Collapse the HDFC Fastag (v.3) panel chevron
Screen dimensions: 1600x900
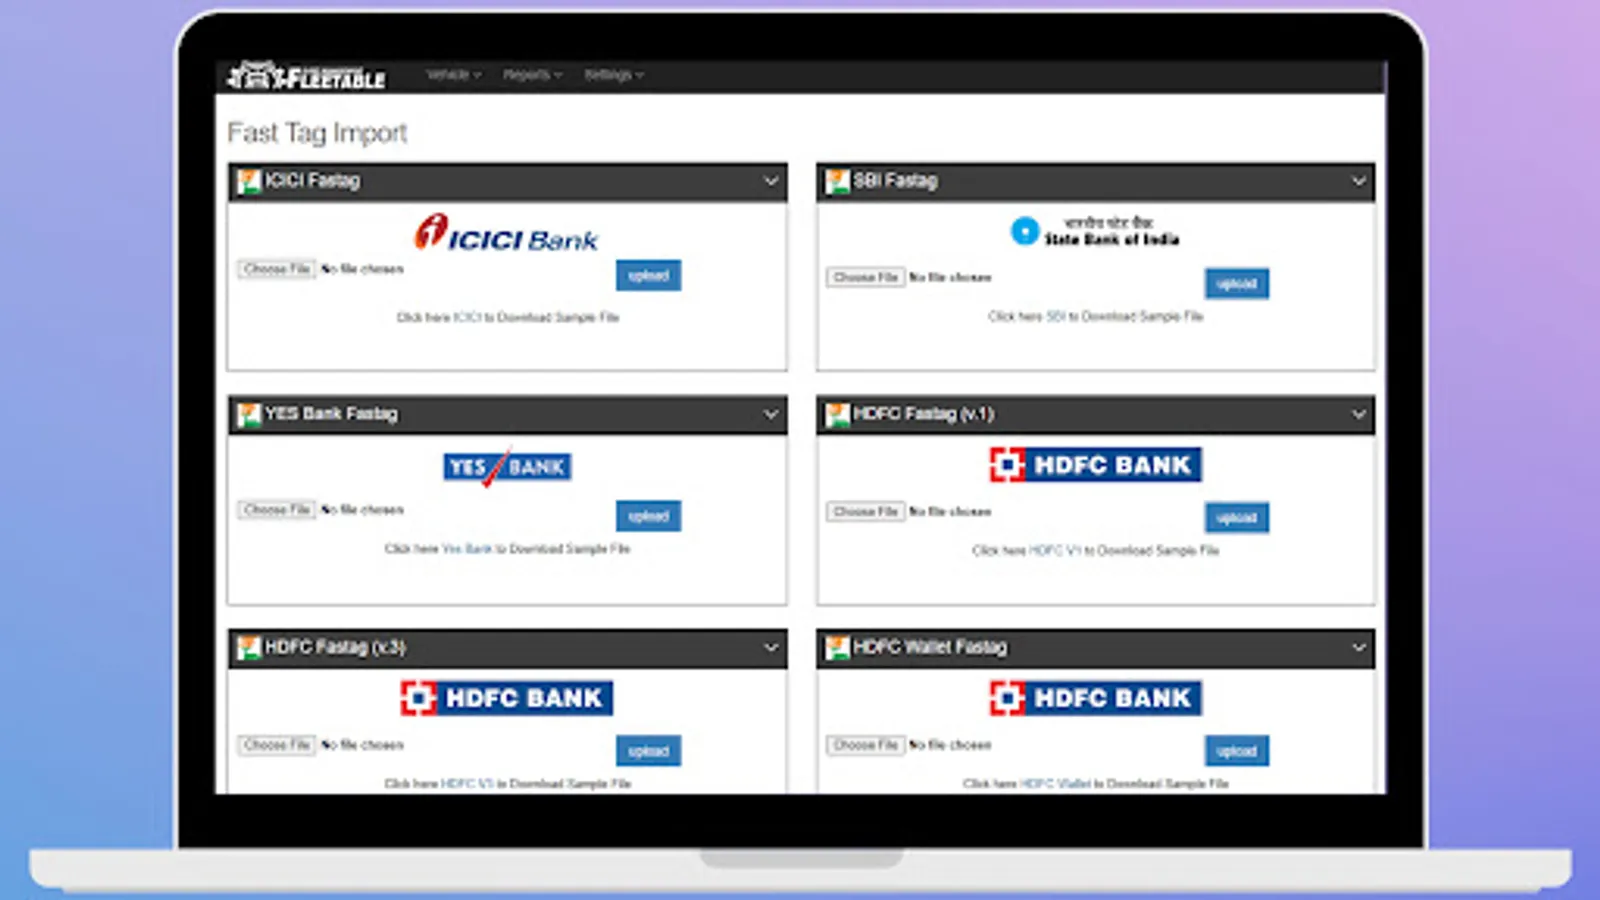771,647
